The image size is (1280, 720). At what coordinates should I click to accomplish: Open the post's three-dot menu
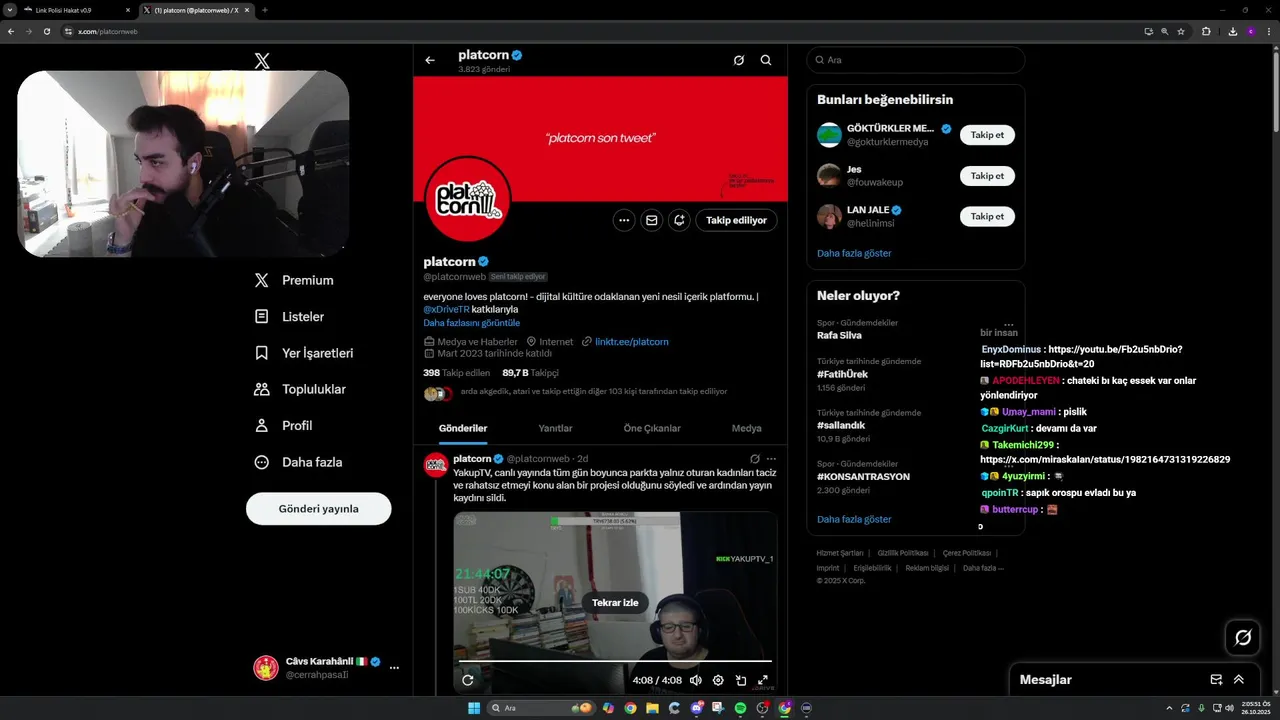pyautogui.click(x=771, y=459)
